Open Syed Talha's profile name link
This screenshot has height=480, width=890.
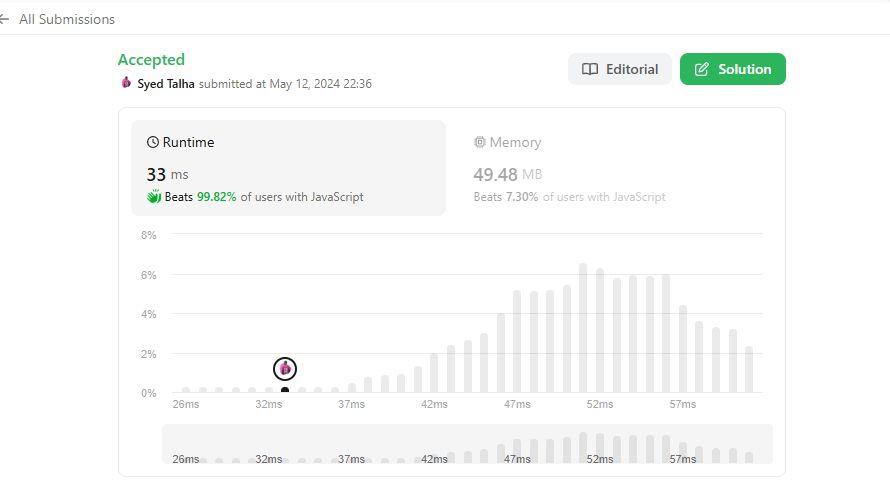click(166, 84)
